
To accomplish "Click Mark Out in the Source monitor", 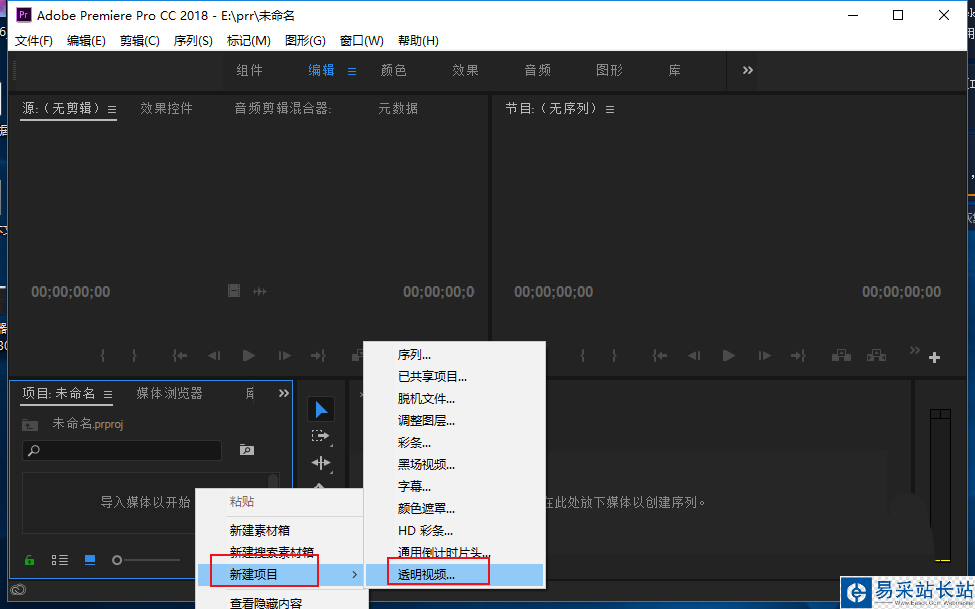I will coord(134,356).
